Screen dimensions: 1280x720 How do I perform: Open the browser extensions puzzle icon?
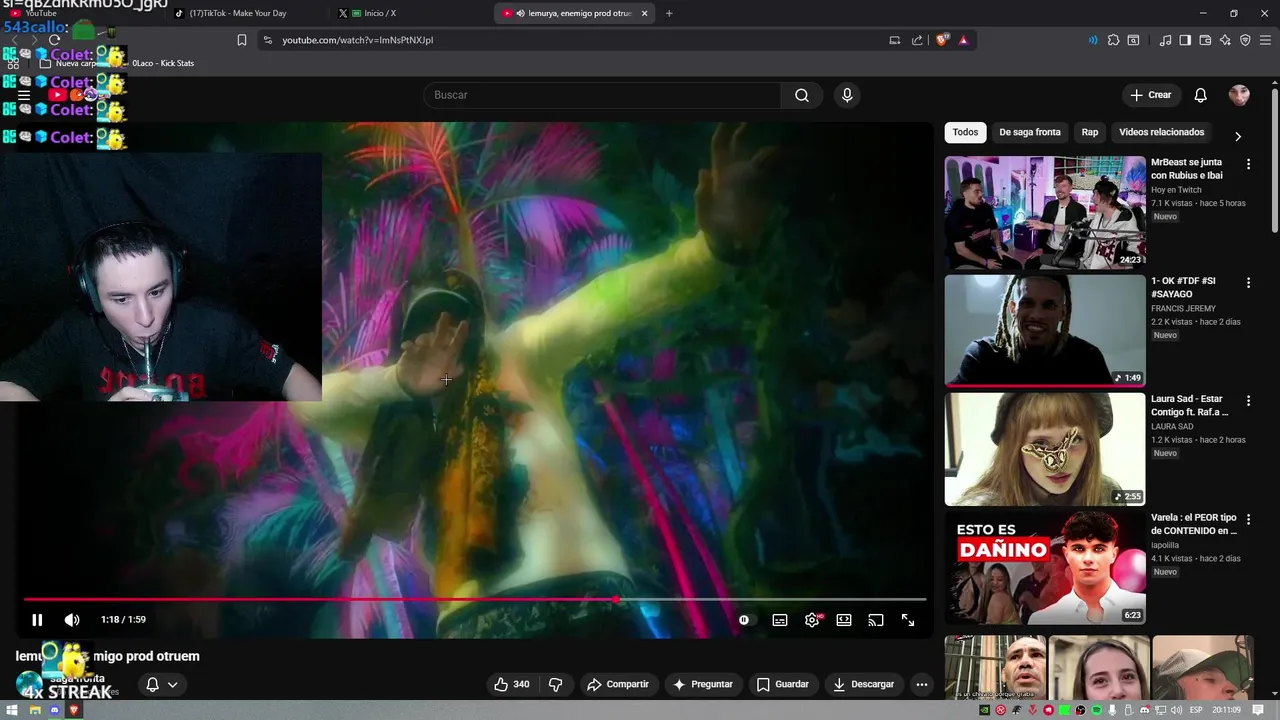coord(1113,40)
